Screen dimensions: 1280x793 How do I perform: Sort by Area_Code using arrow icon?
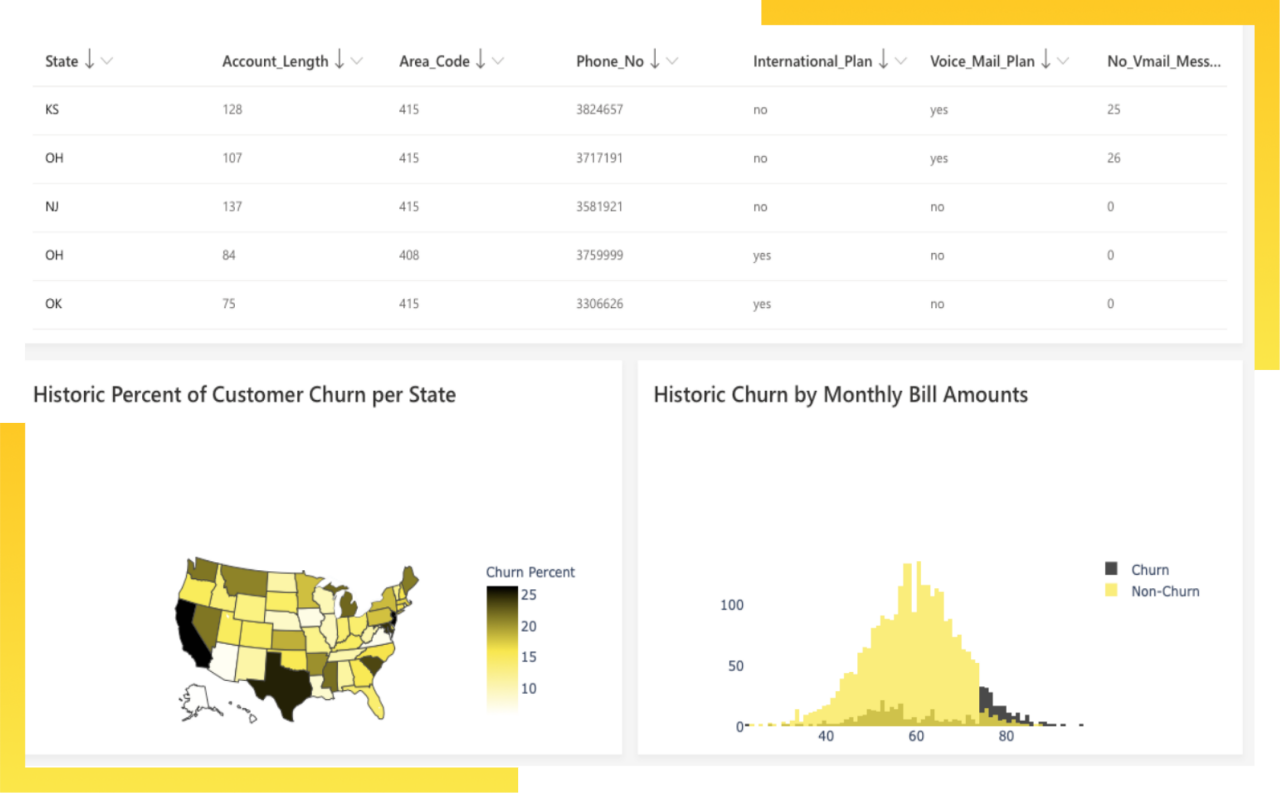coord(481,61)
